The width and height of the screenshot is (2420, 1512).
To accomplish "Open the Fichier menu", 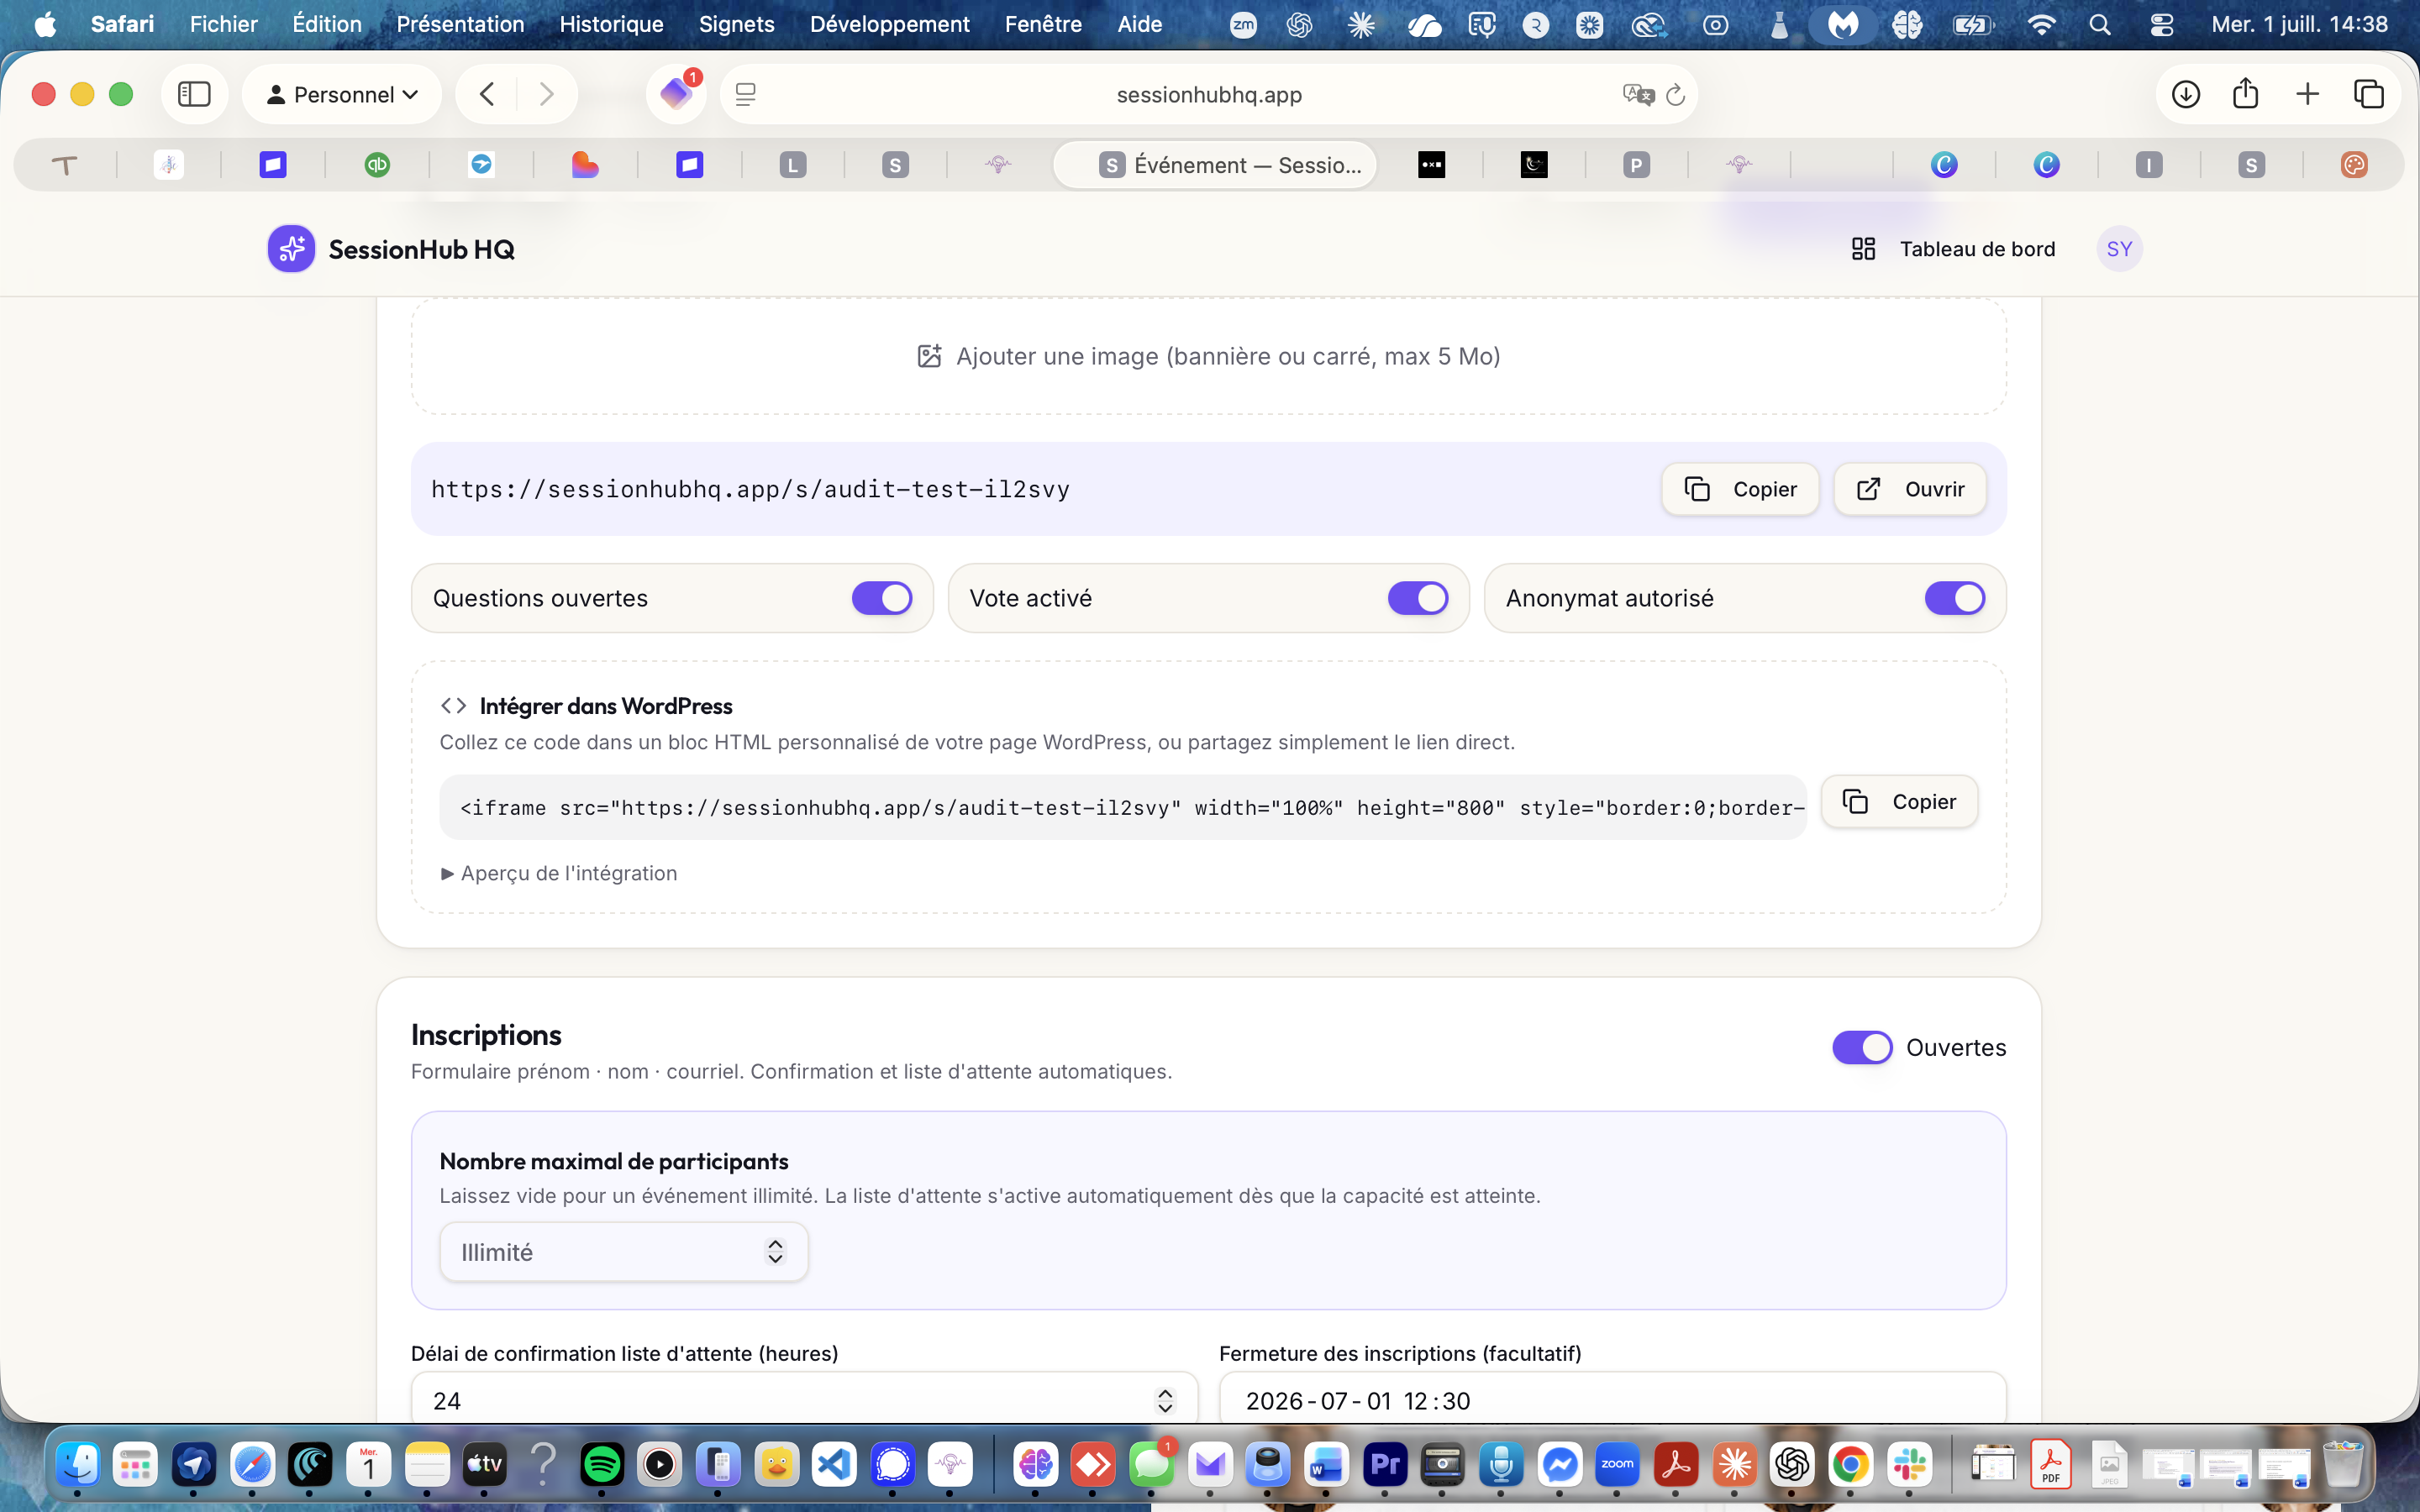I will 223,24.
